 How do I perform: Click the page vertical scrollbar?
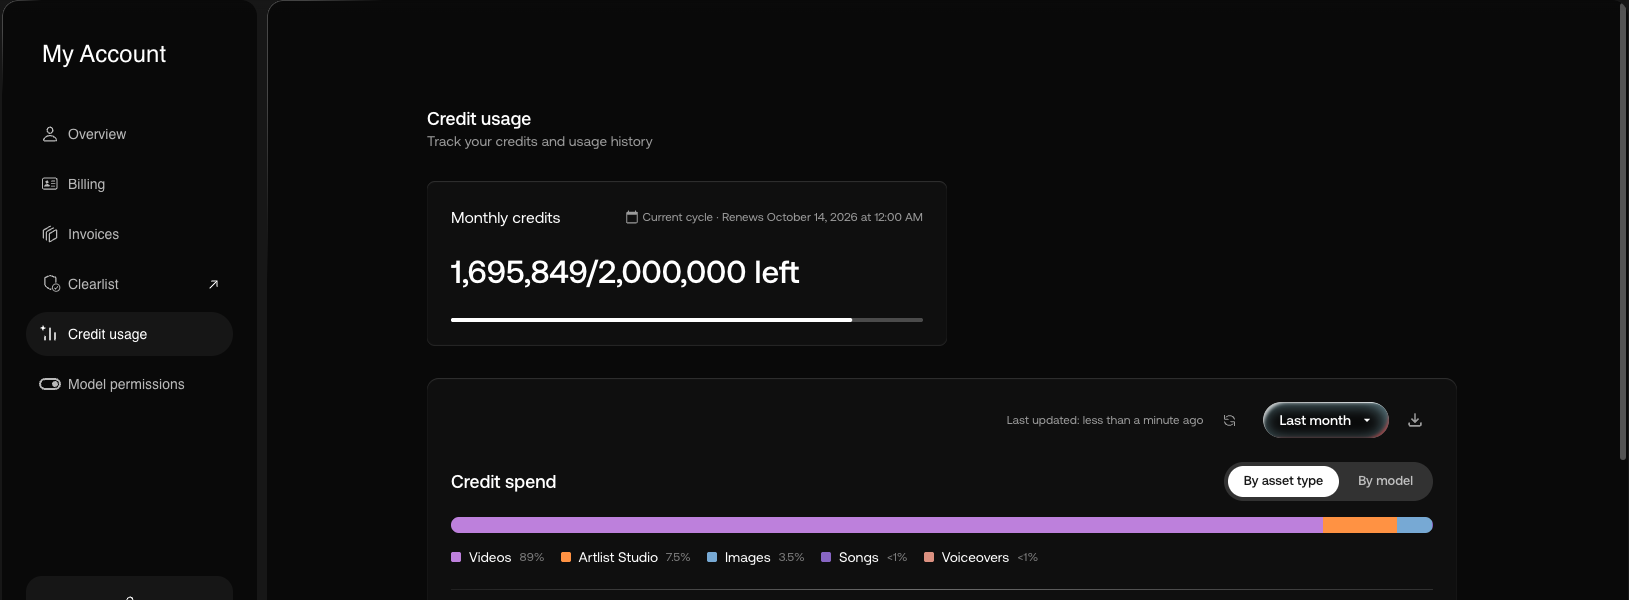pyautogui.click(x=1622, y=231)
